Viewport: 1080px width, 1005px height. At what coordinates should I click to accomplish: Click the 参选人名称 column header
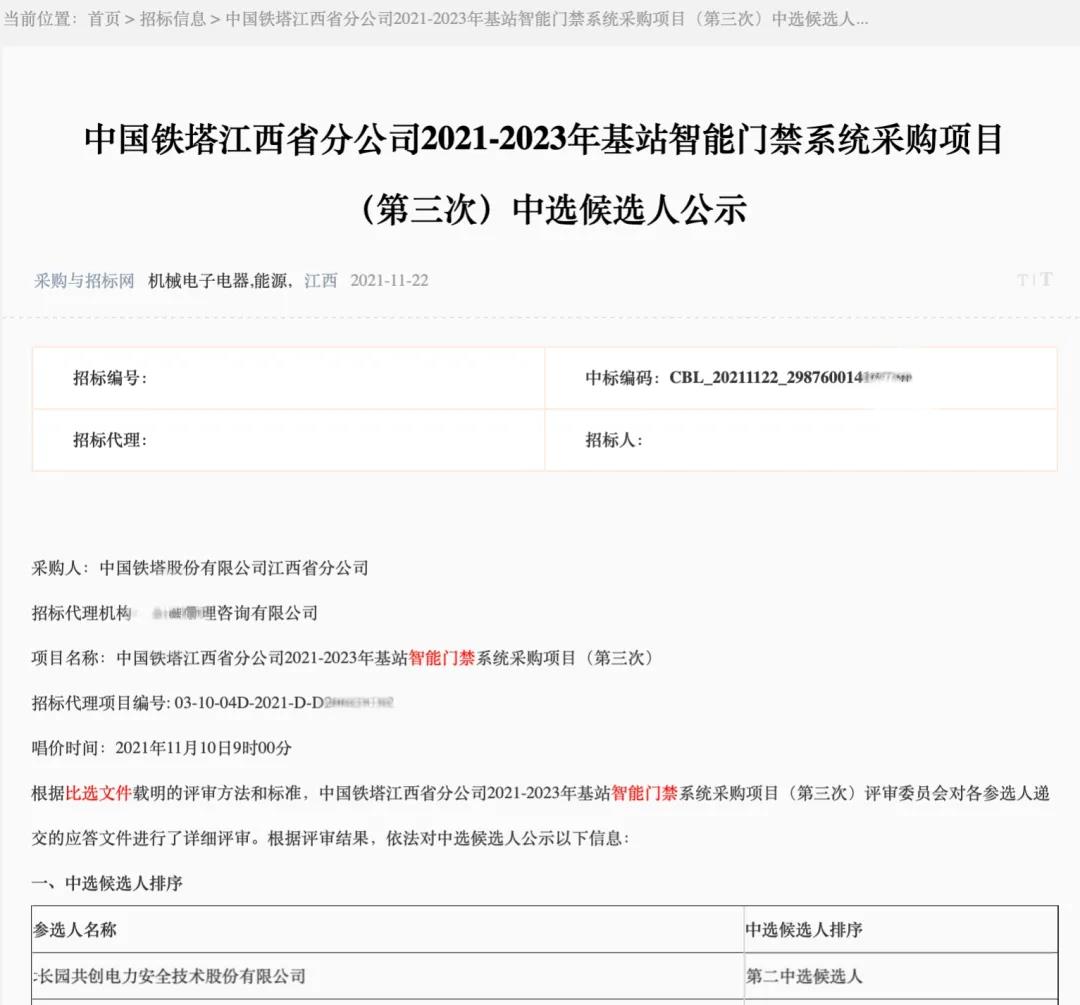click(x=75, y=930)
